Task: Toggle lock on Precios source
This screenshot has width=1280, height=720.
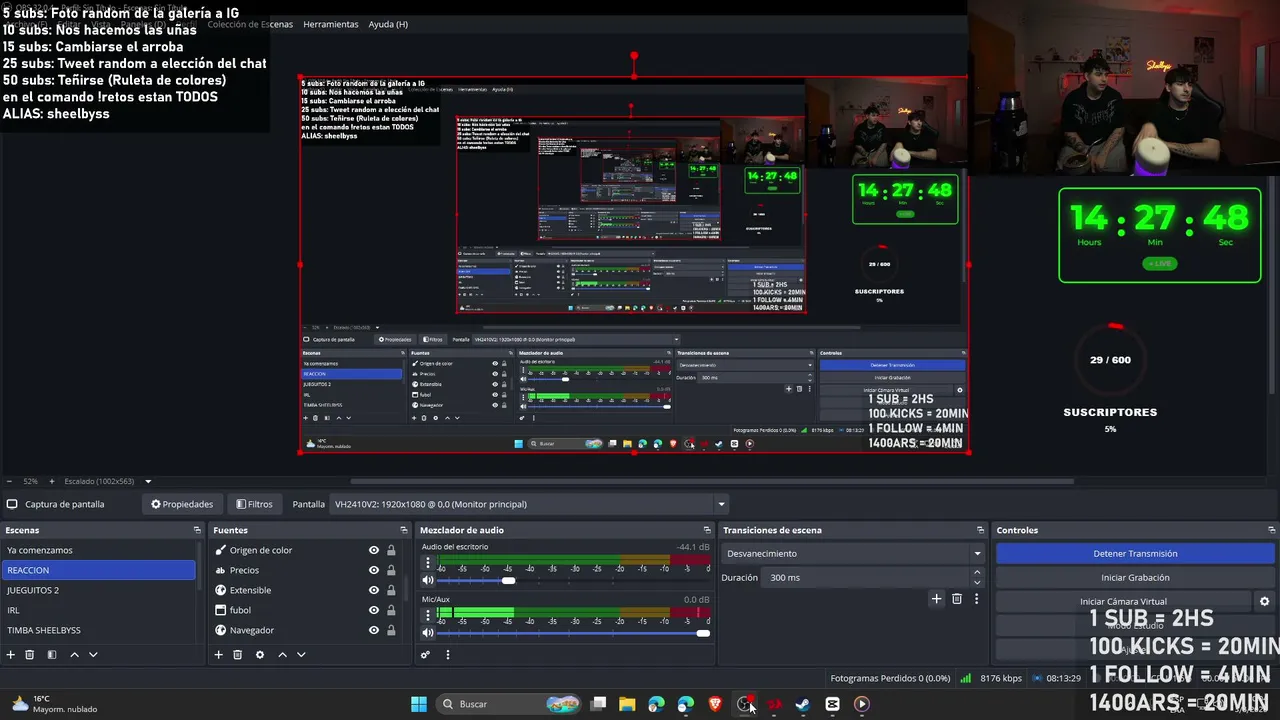Action: [x=391, y=570]
